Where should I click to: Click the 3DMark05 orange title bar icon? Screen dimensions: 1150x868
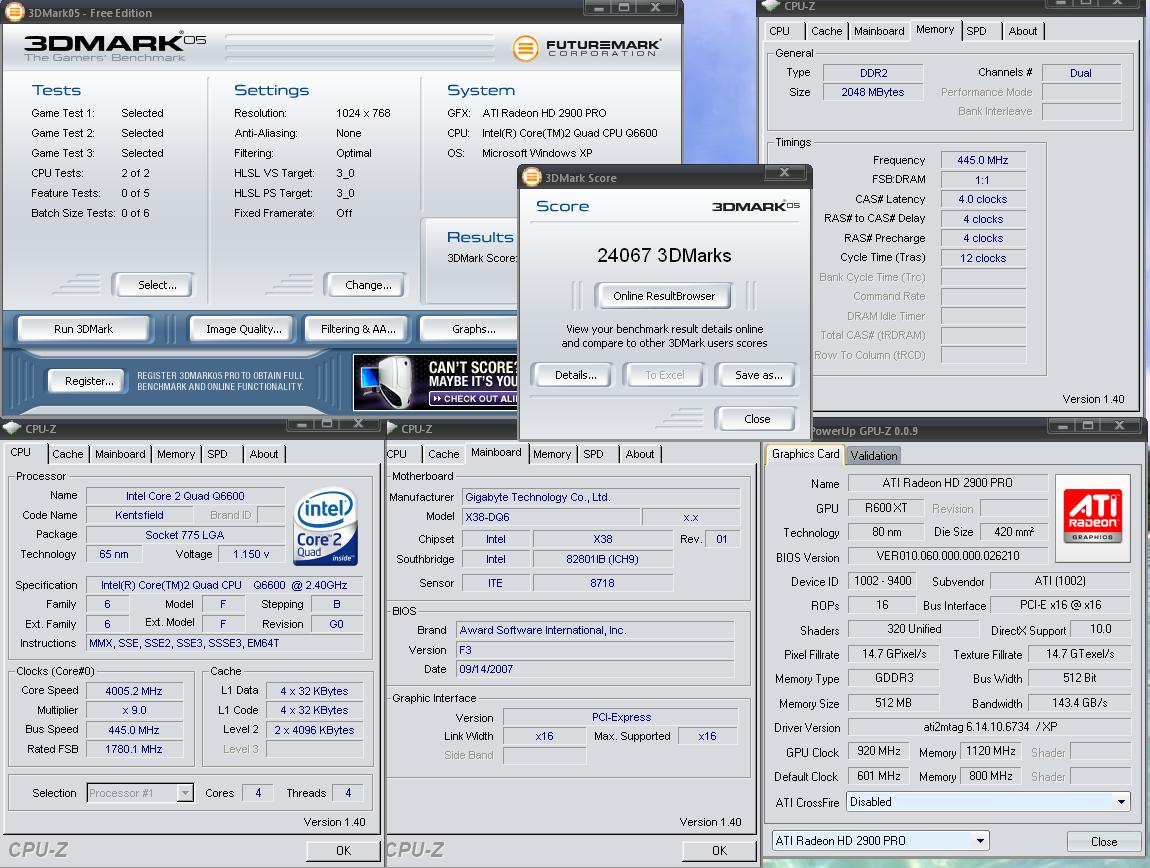coord(15,12)
